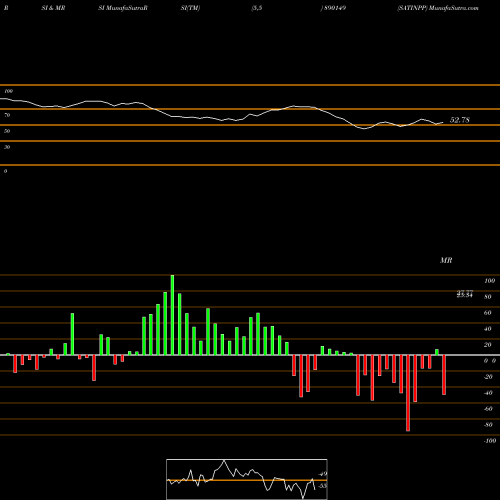Click the '(5,5' parameter text in the header

point(257,8)
